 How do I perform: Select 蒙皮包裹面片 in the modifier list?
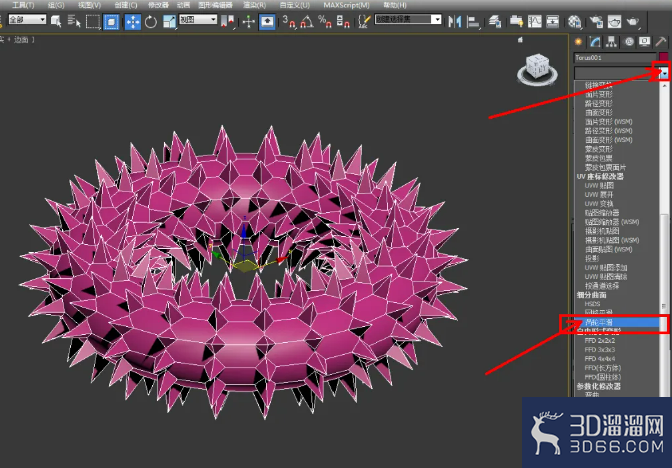[x=605, y=167]
